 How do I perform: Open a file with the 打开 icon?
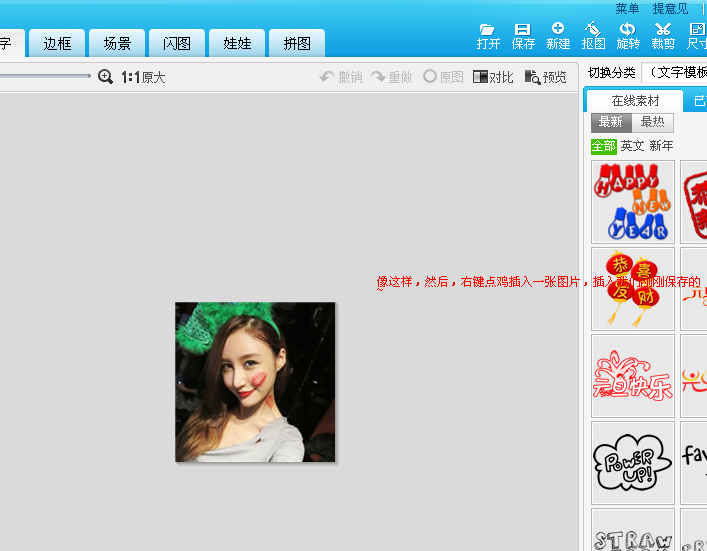[488, 36]
